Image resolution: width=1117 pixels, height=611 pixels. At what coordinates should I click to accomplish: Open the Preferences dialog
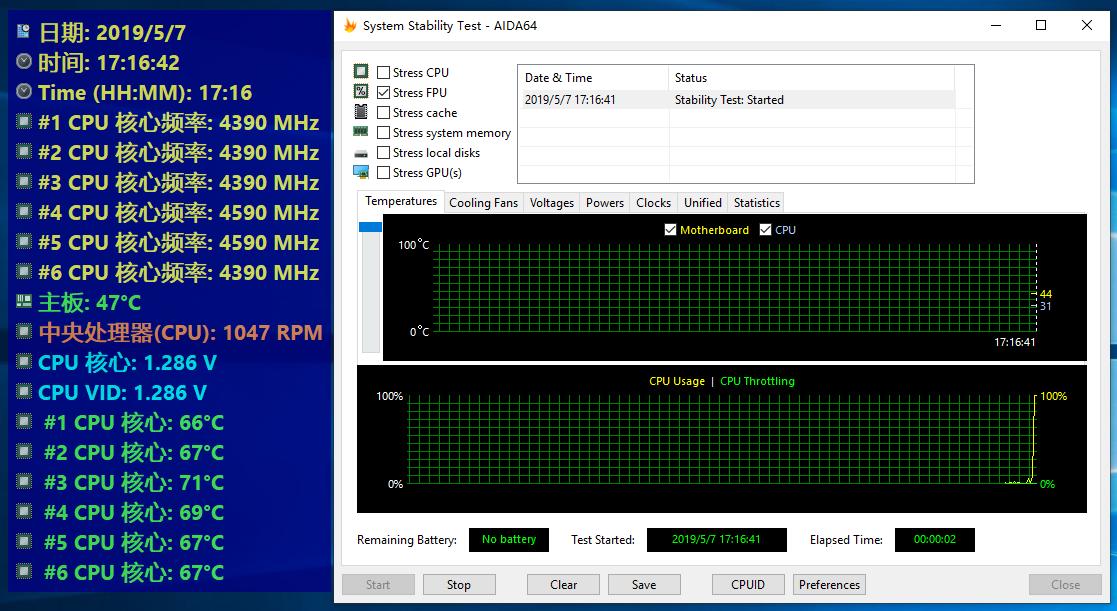tap(829, 585)
